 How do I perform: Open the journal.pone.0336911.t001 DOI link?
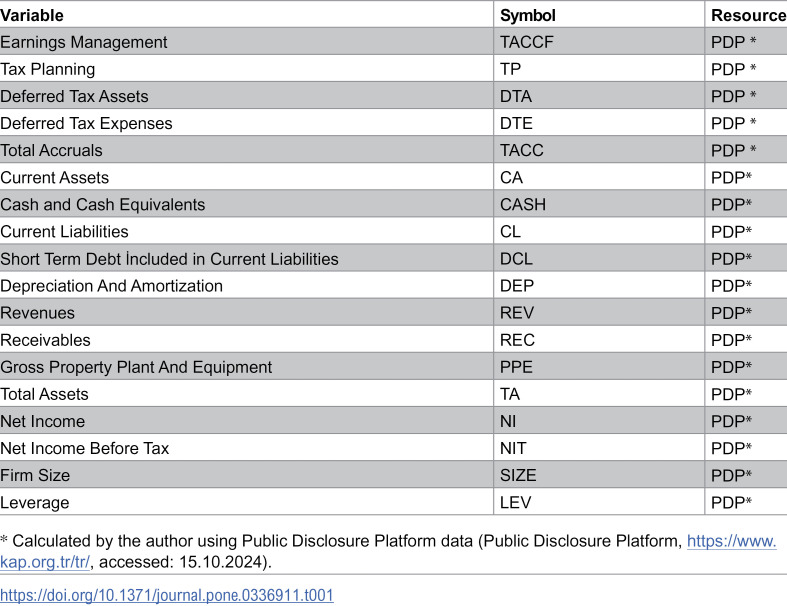point(167,595)
